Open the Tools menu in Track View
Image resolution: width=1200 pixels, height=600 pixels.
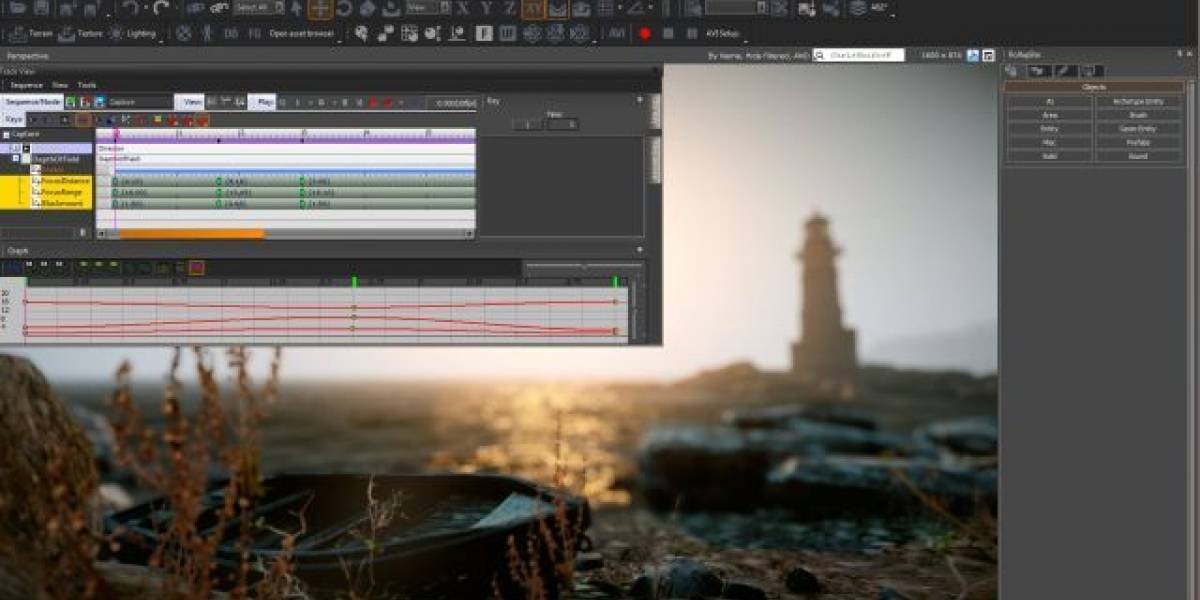(x=87, y=86)
